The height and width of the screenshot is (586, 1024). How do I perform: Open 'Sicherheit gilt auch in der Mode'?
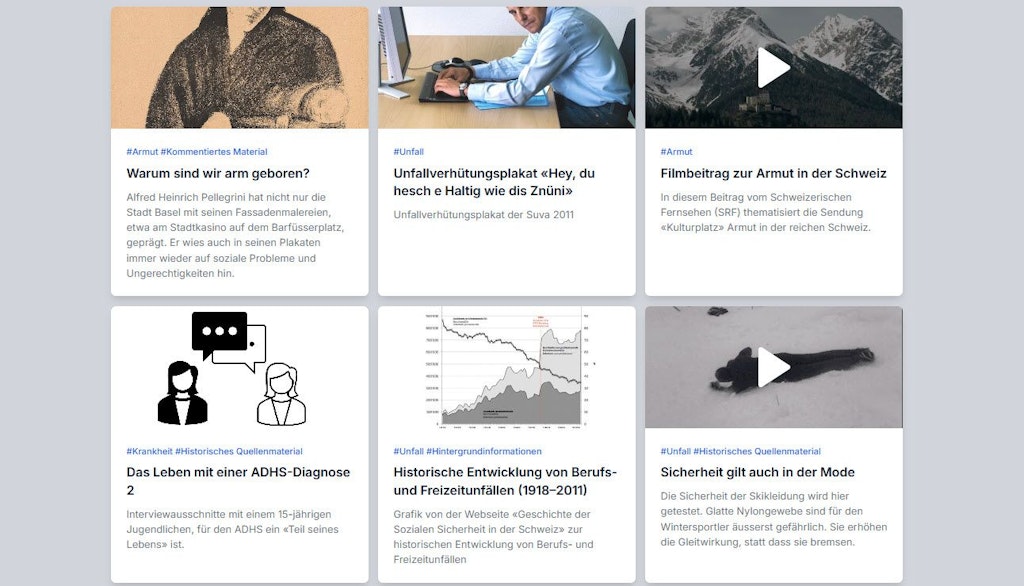758,472
